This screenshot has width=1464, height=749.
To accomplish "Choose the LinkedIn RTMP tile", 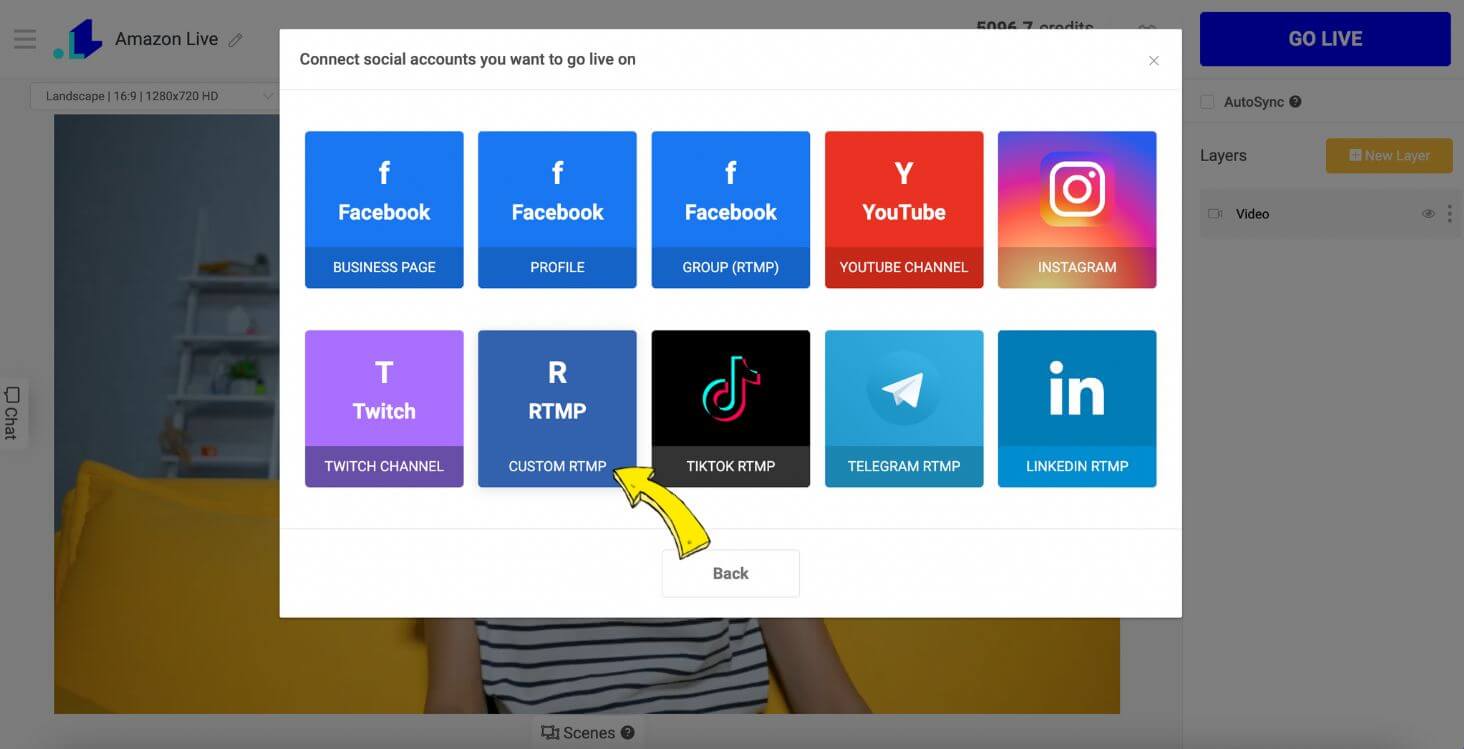I will [1077, 409].
